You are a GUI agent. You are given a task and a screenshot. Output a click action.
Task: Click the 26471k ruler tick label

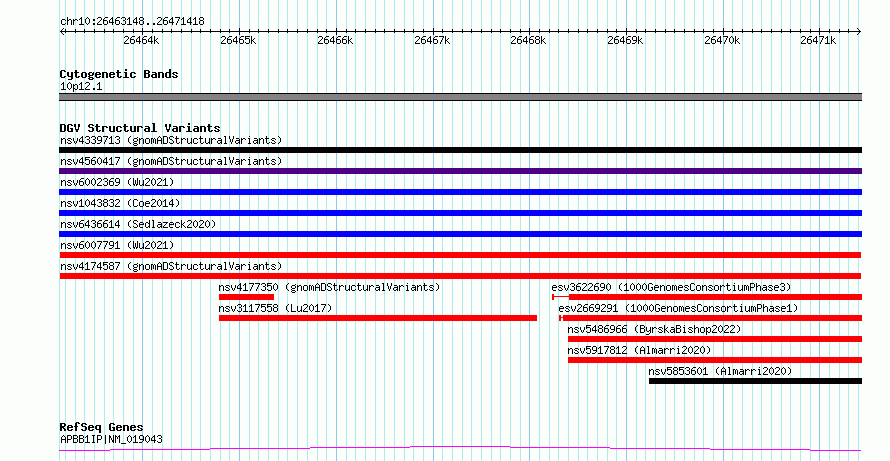pos(818,40)
